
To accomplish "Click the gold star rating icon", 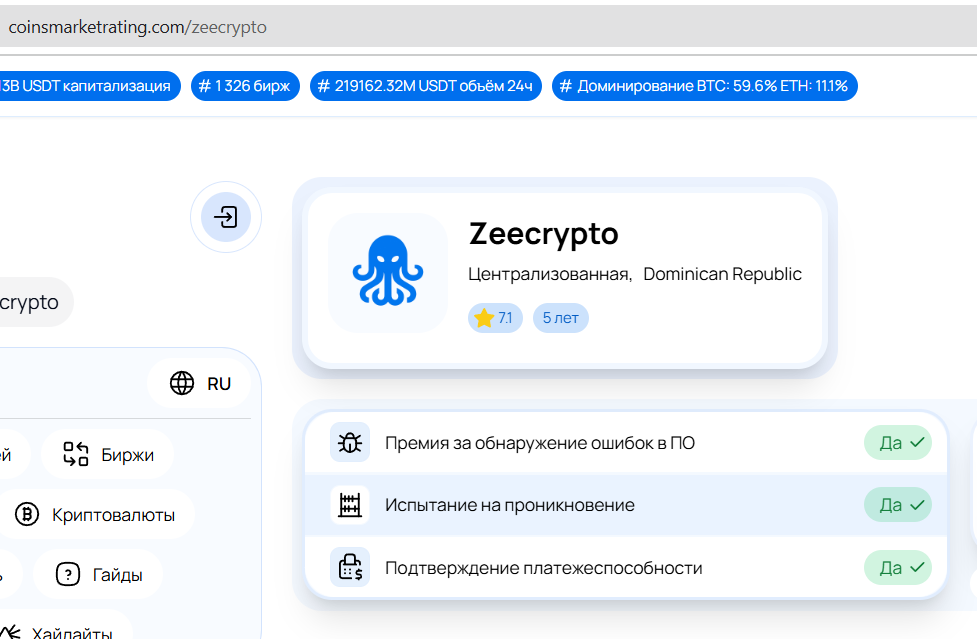I will tap(484, 318).
